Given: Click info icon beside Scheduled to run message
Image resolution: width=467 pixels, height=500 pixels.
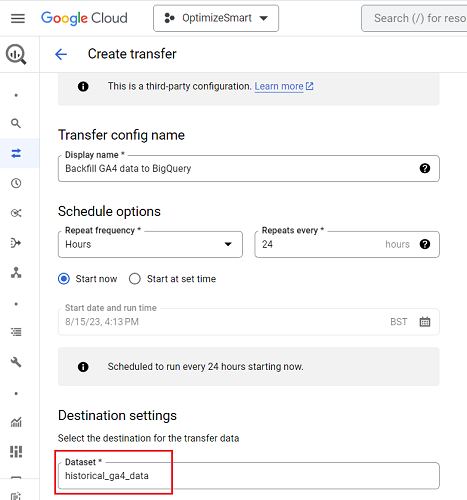Looking at the screenshot, I should pyautogui.click(x=83, y=367).
